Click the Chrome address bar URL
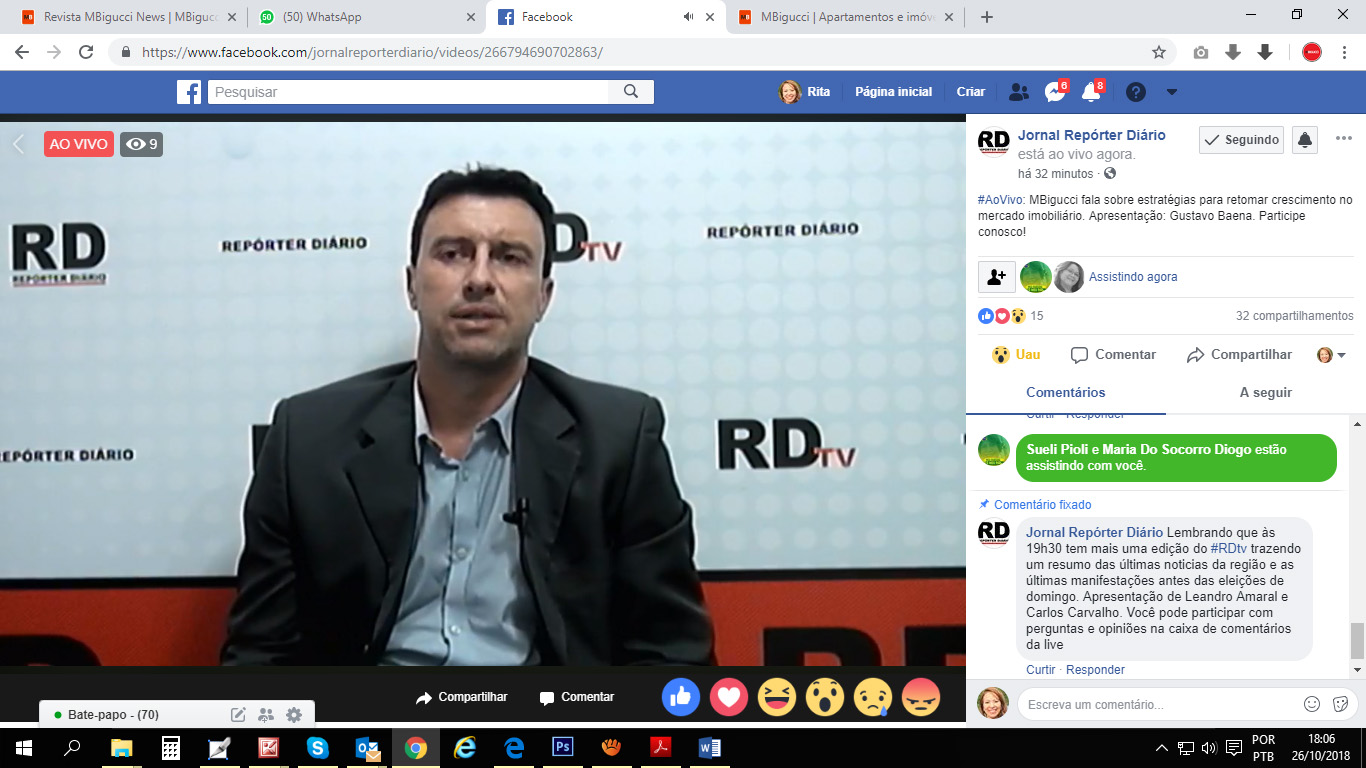The image size is (1366, 768). pos(372,52)
